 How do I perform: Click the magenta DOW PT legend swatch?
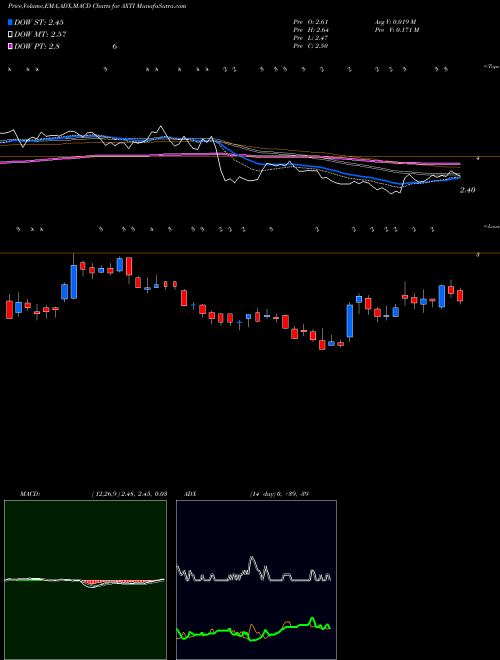click(x=11, y=46)
